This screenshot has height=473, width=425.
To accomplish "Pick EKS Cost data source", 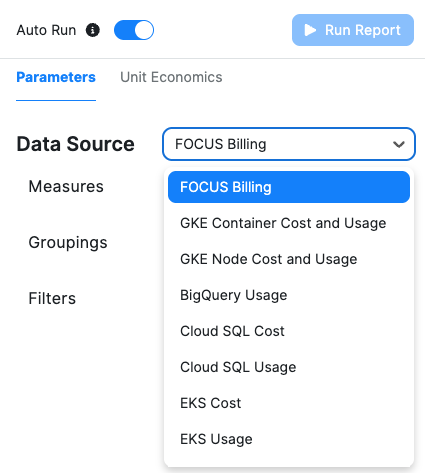I will [289, 403].
